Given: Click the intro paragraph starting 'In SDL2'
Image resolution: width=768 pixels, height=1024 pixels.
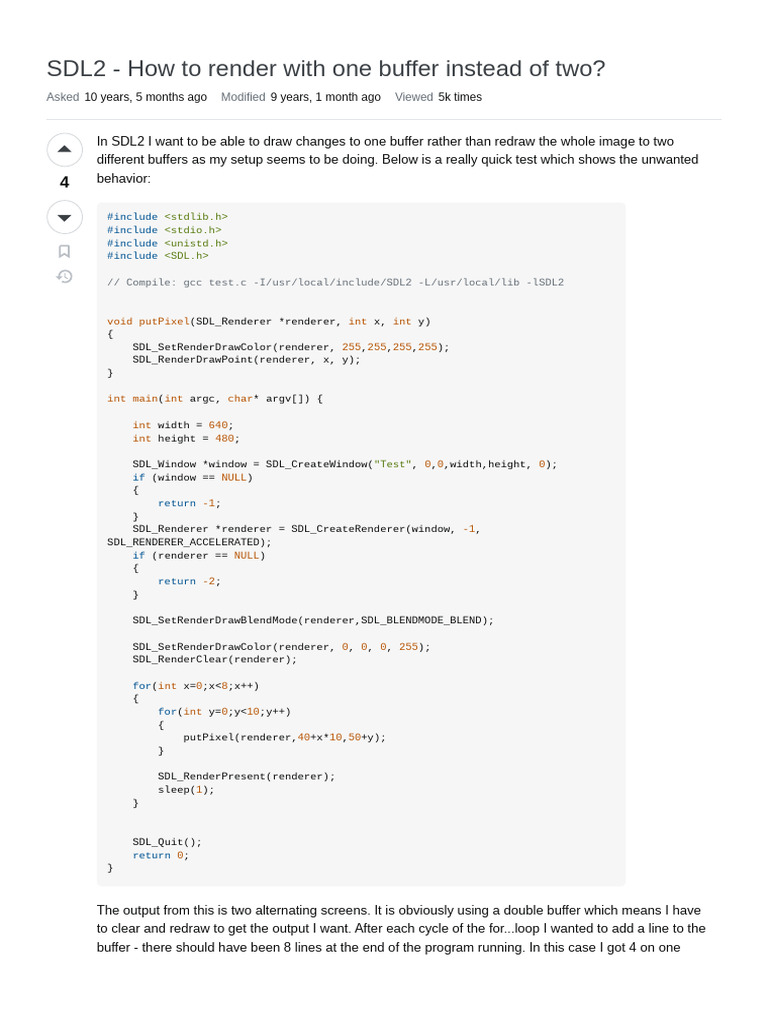Looking at the screenshot, I should [x=398, y=159].
